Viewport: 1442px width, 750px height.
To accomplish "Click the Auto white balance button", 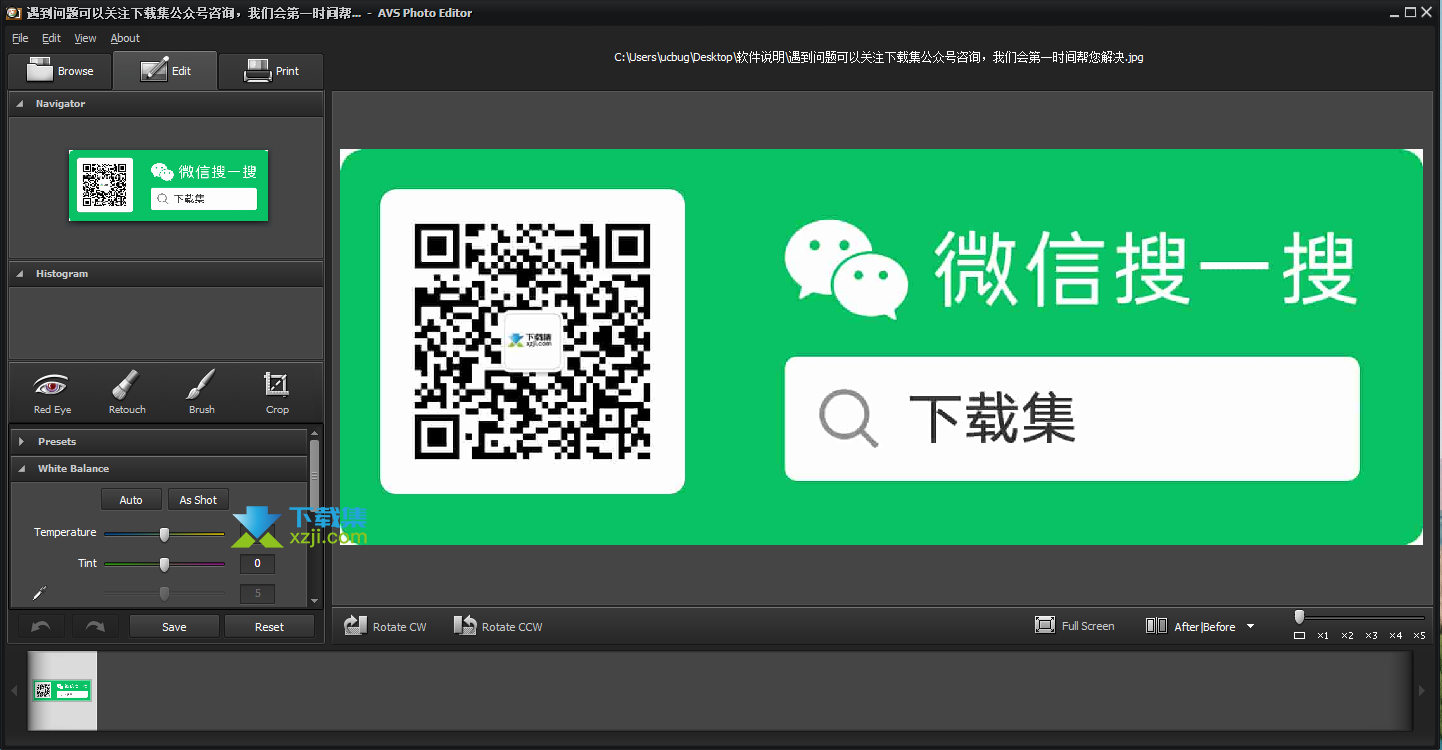I will coord(131,499).
